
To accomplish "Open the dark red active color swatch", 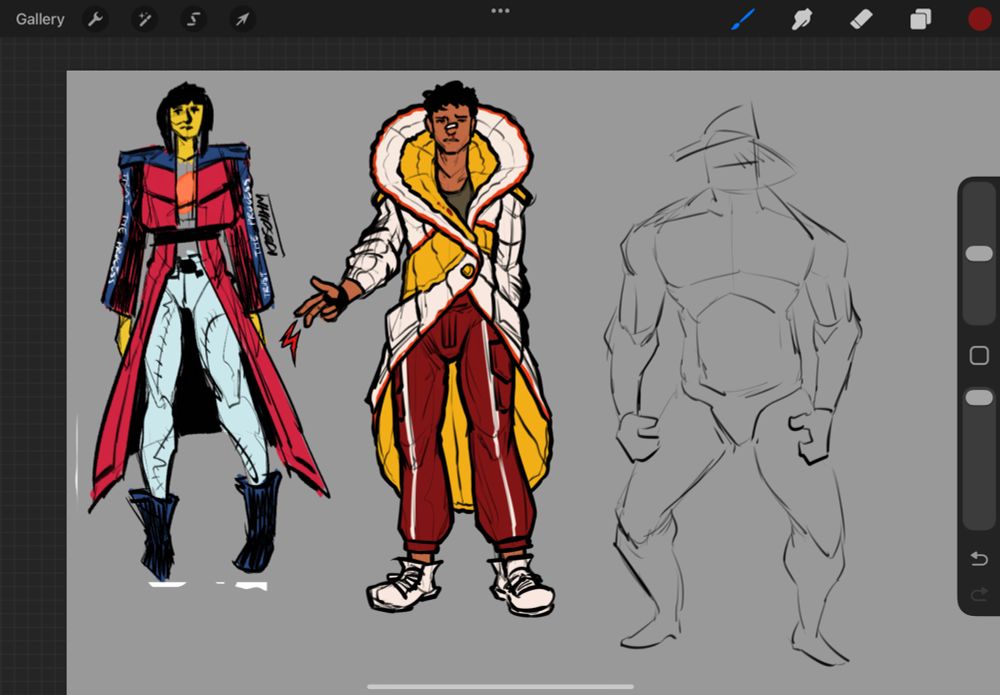I will tap(979, 19).
